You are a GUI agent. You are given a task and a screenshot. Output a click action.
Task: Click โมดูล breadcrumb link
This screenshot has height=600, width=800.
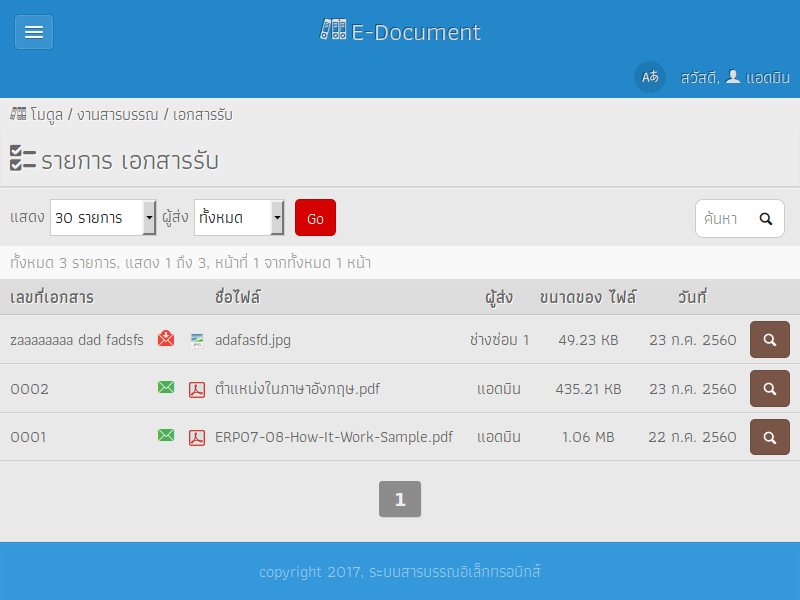click(46, 115)
